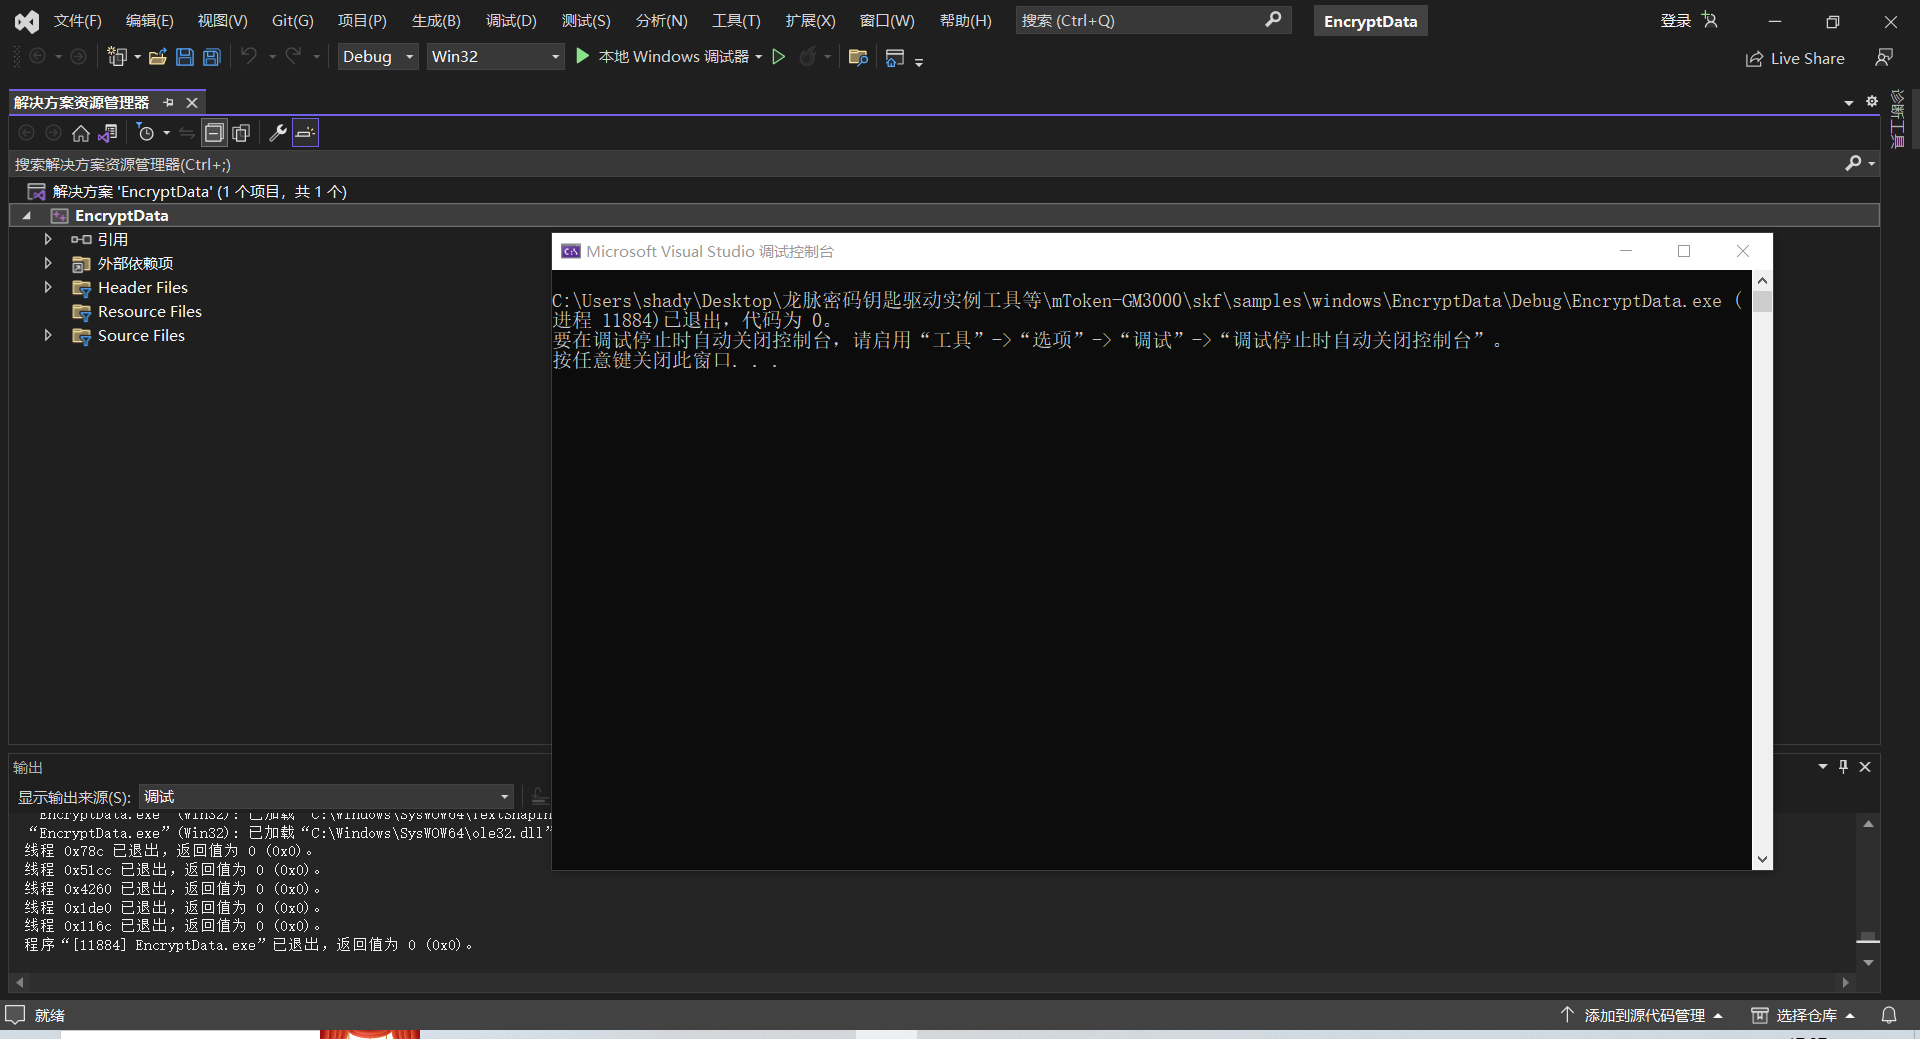Click the debug console vertical scrollbar down arrow

(1762, 859)
